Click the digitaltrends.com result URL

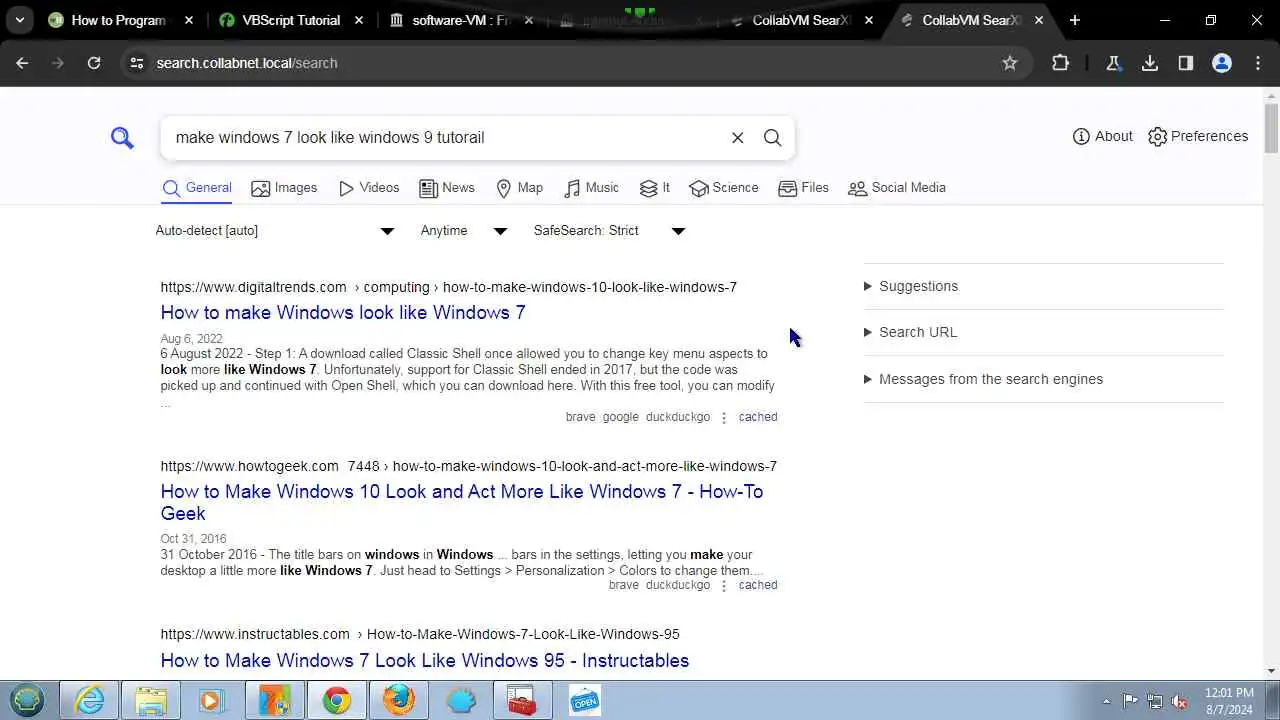click(449, 287)
